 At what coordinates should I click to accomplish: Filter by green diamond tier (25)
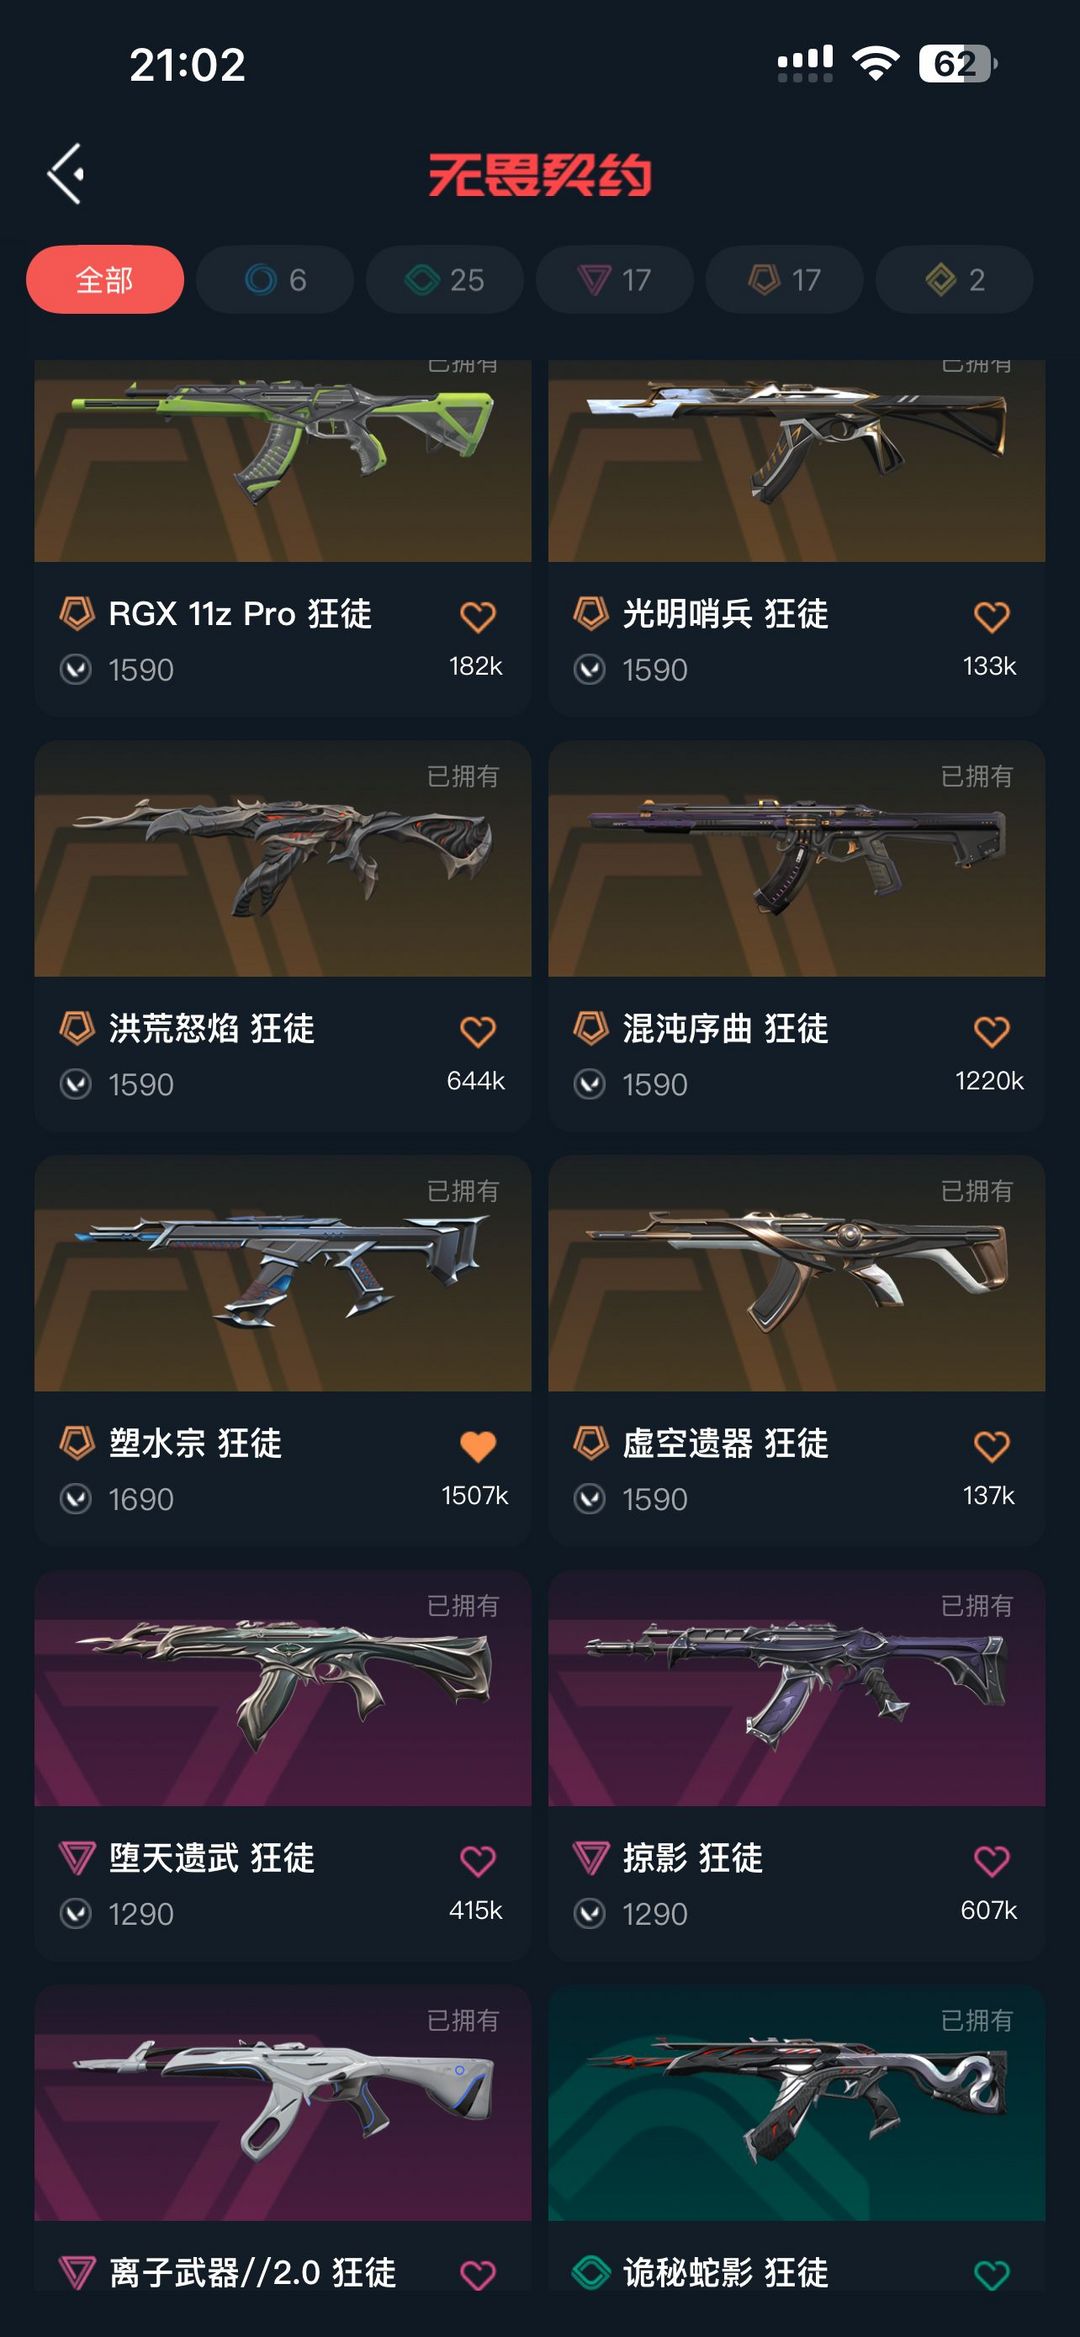pyautogui.click(x=445, y=279)
